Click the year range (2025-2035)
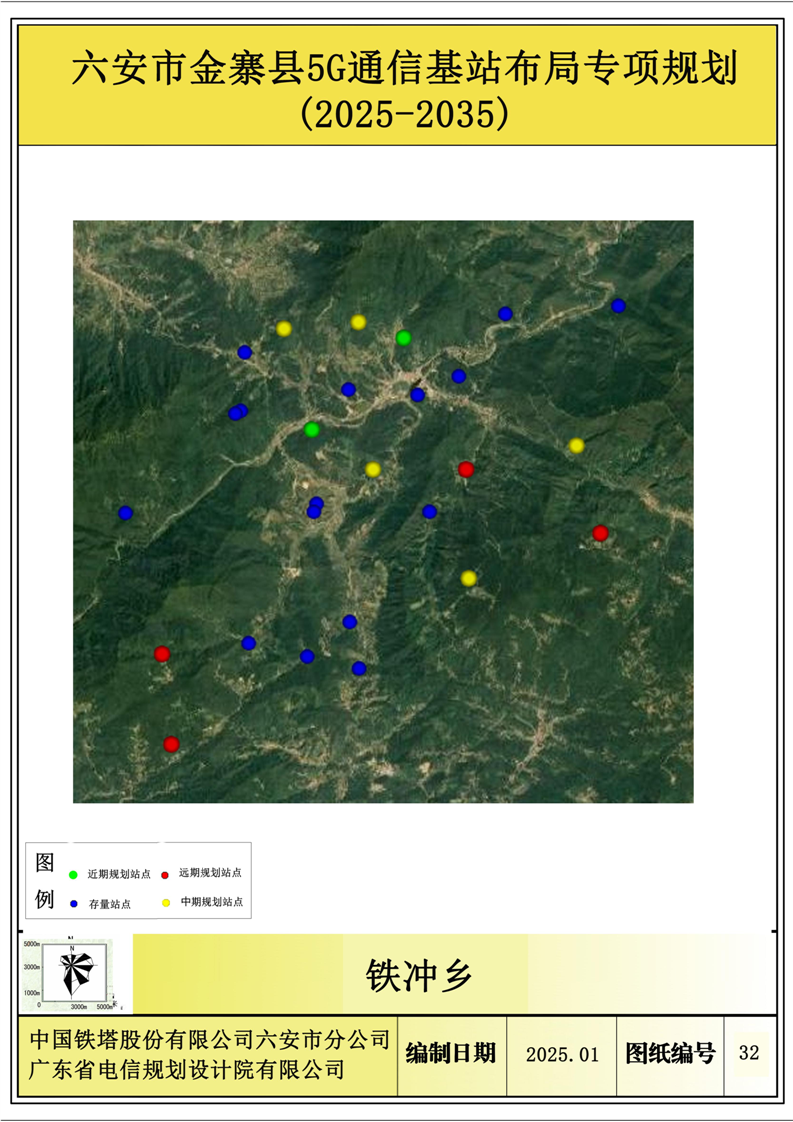Screen dimensions: 793x1122 405,114
